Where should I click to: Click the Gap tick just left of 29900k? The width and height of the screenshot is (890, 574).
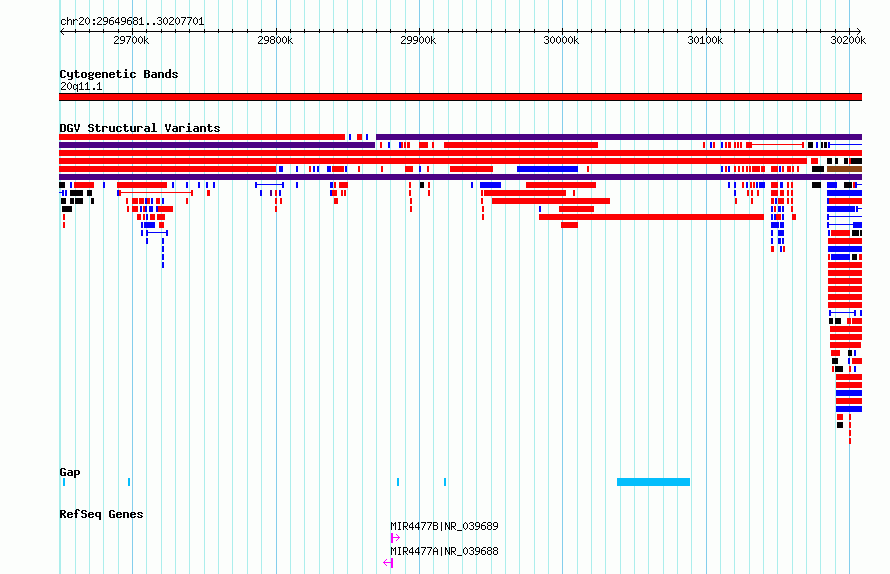[398, 482]
